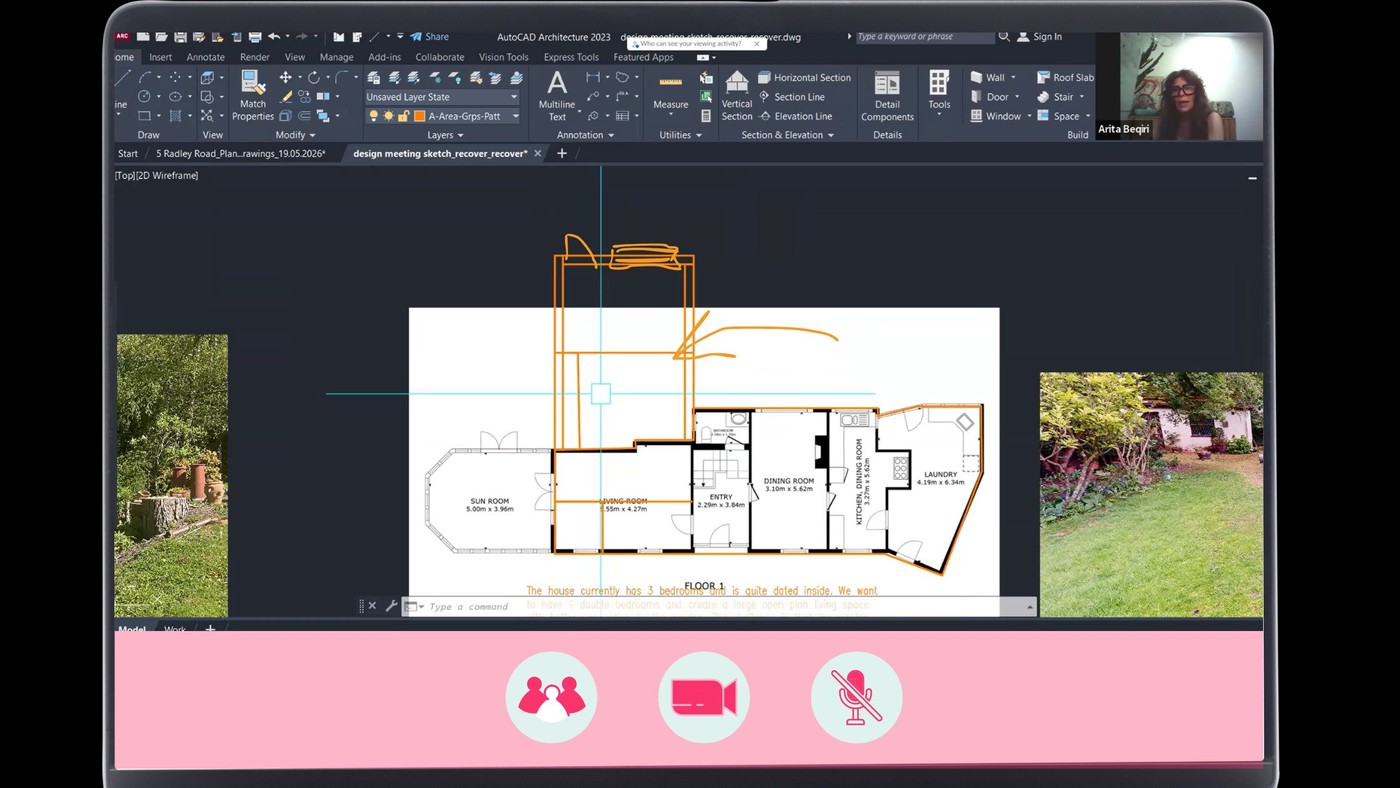
Task: Toggle the microphone mute button
Action: coord(856,697)
